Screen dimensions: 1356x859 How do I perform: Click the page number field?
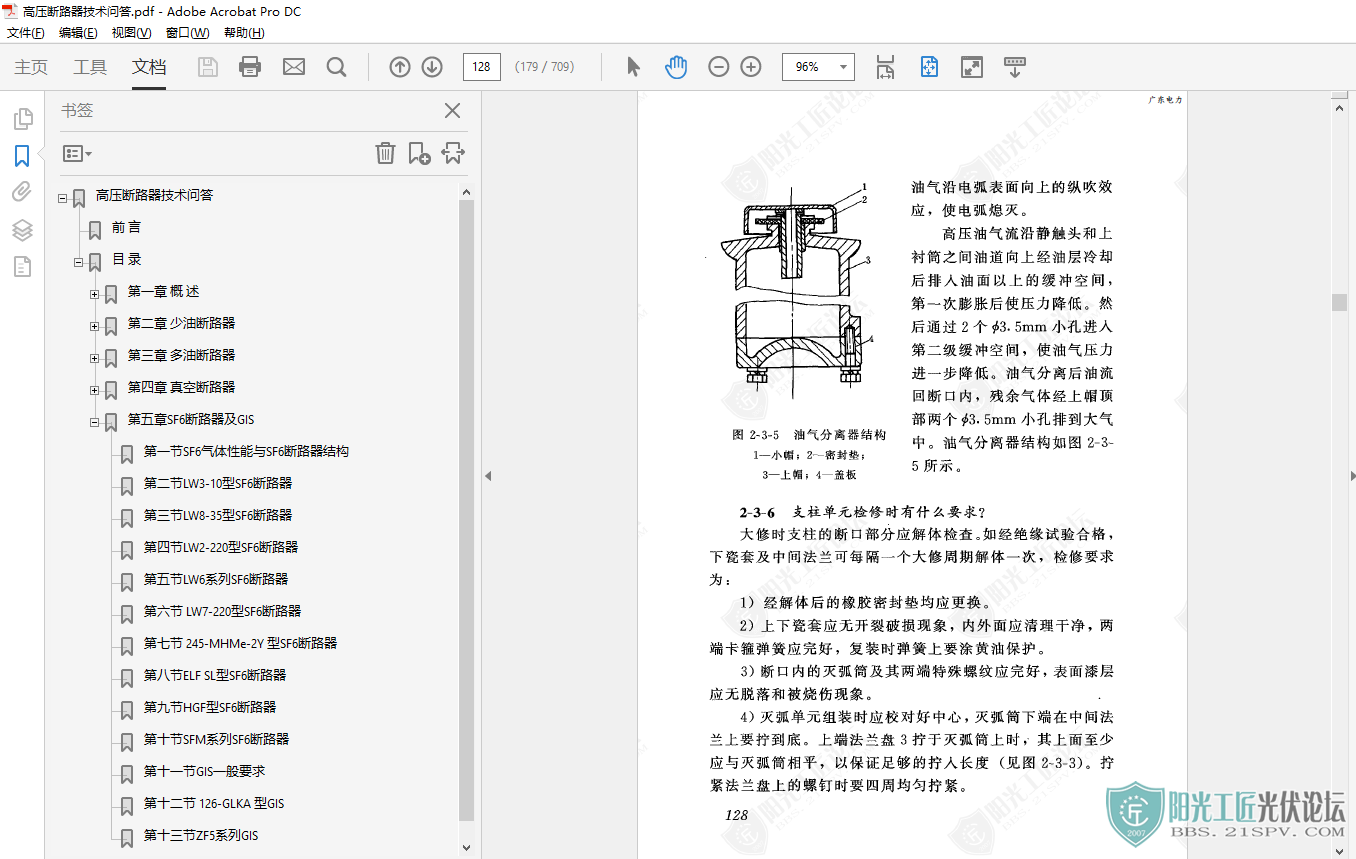[482, 67]
